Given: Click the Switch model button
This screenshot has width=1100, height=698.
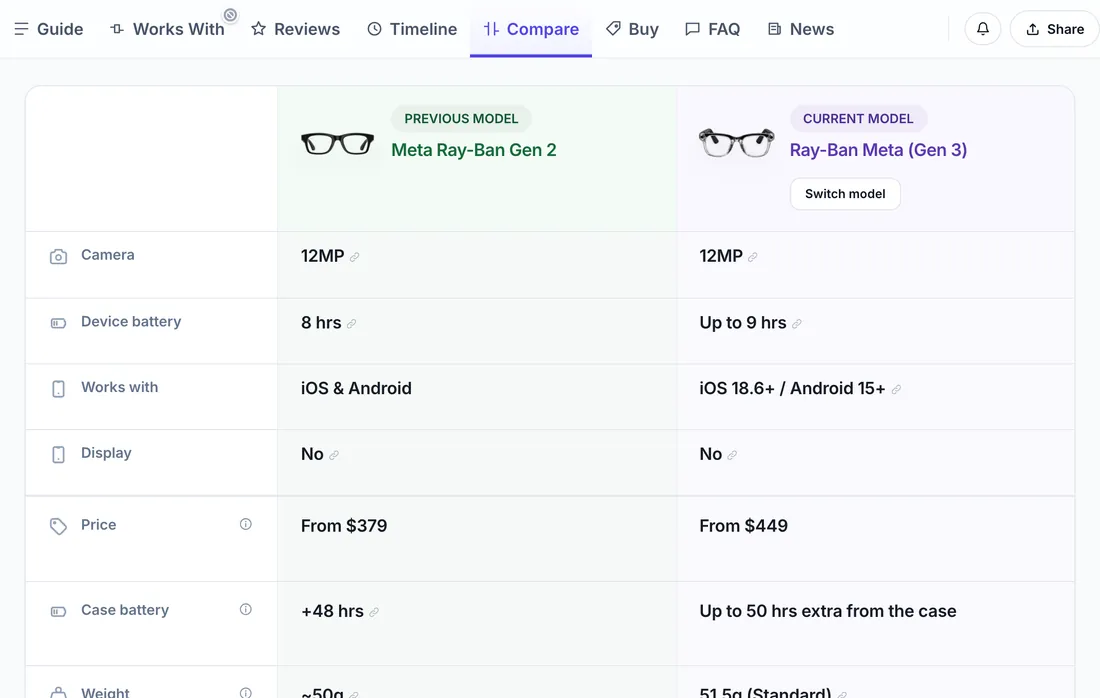Looking at the screenshot, I should (x=845, y=194).
